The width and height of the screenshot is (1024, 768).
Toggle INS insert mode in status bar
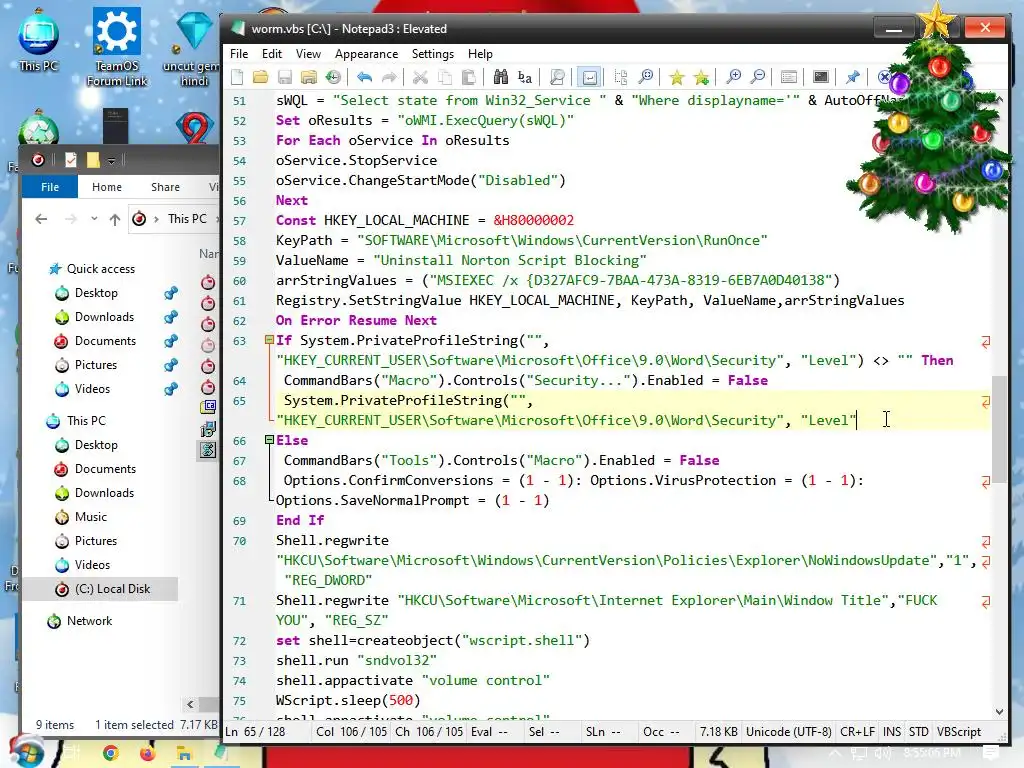click(891, 731)
